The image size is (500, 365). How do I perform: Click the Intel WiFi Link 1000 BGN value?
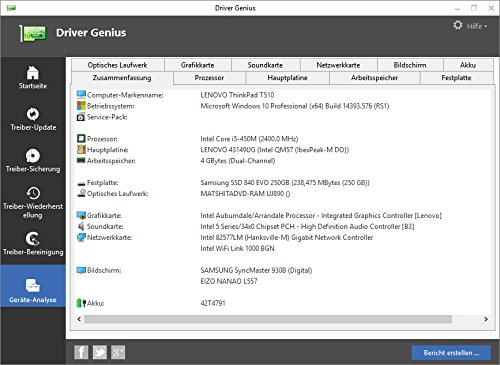tap(238, 248)
